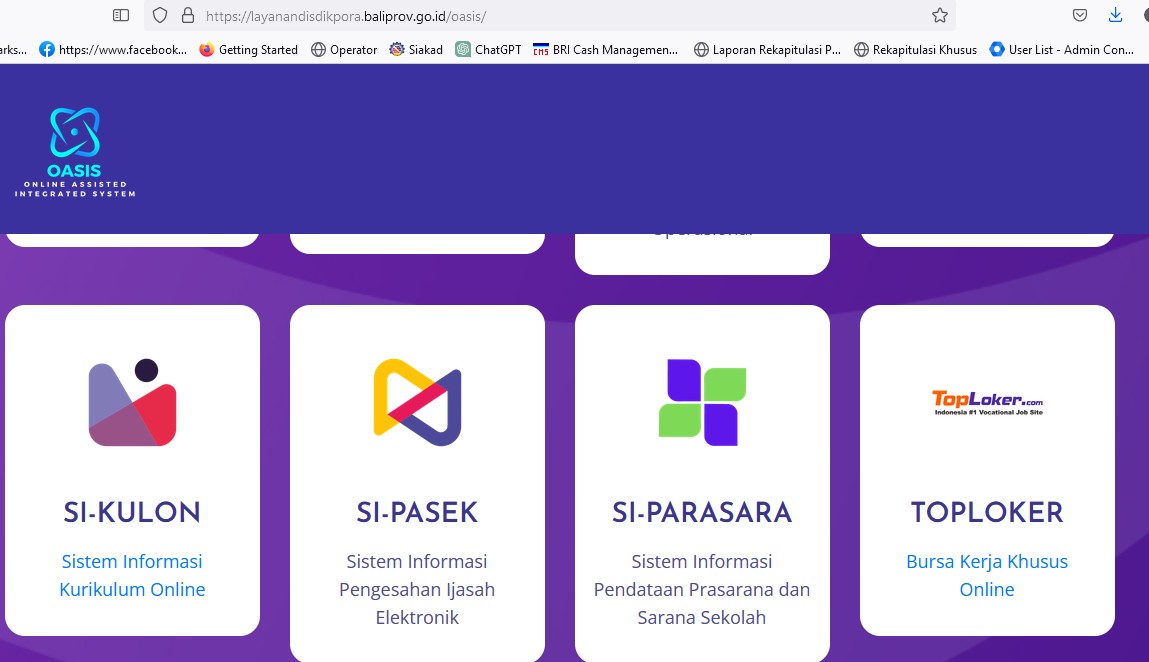Click the SI-PARASARA heading
Screen dimensions: 1149x662
pos(702,512)
